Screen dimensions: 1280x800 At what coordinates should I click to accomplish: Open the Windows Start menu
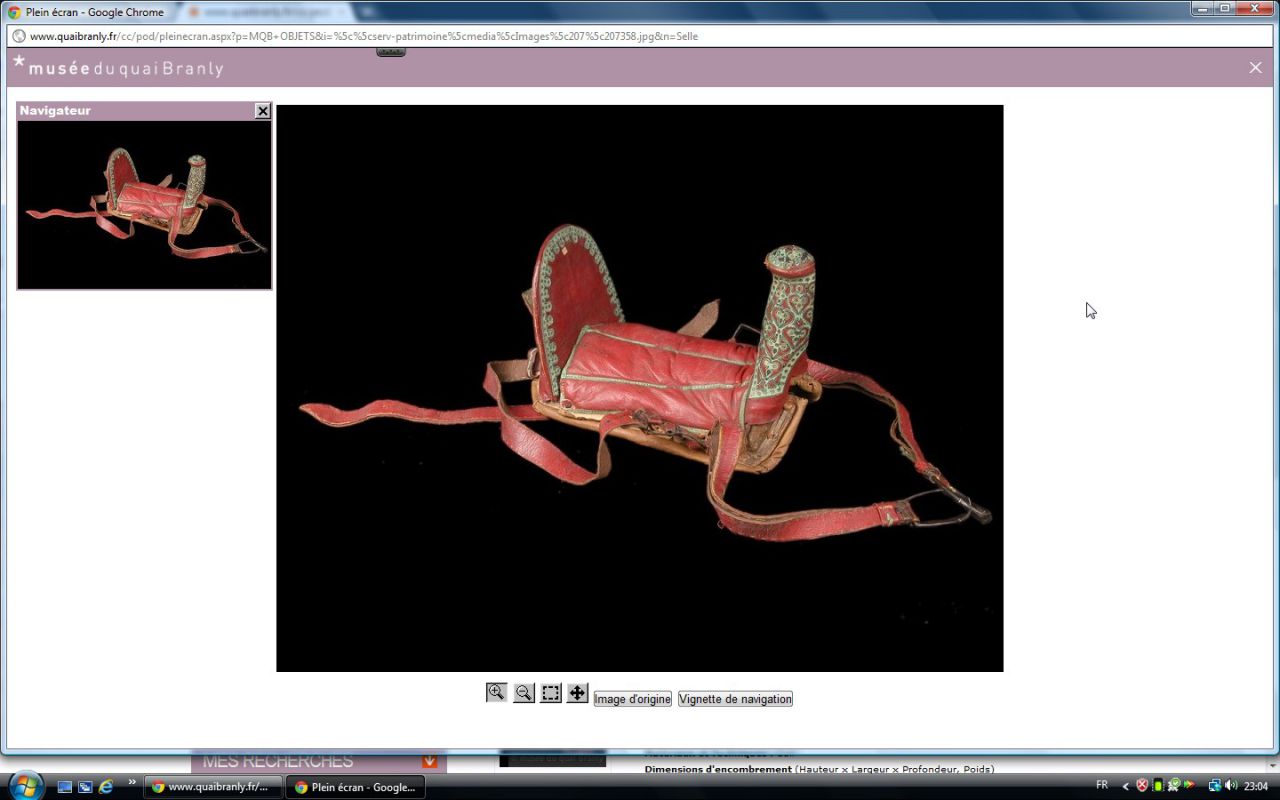(24, 785)
